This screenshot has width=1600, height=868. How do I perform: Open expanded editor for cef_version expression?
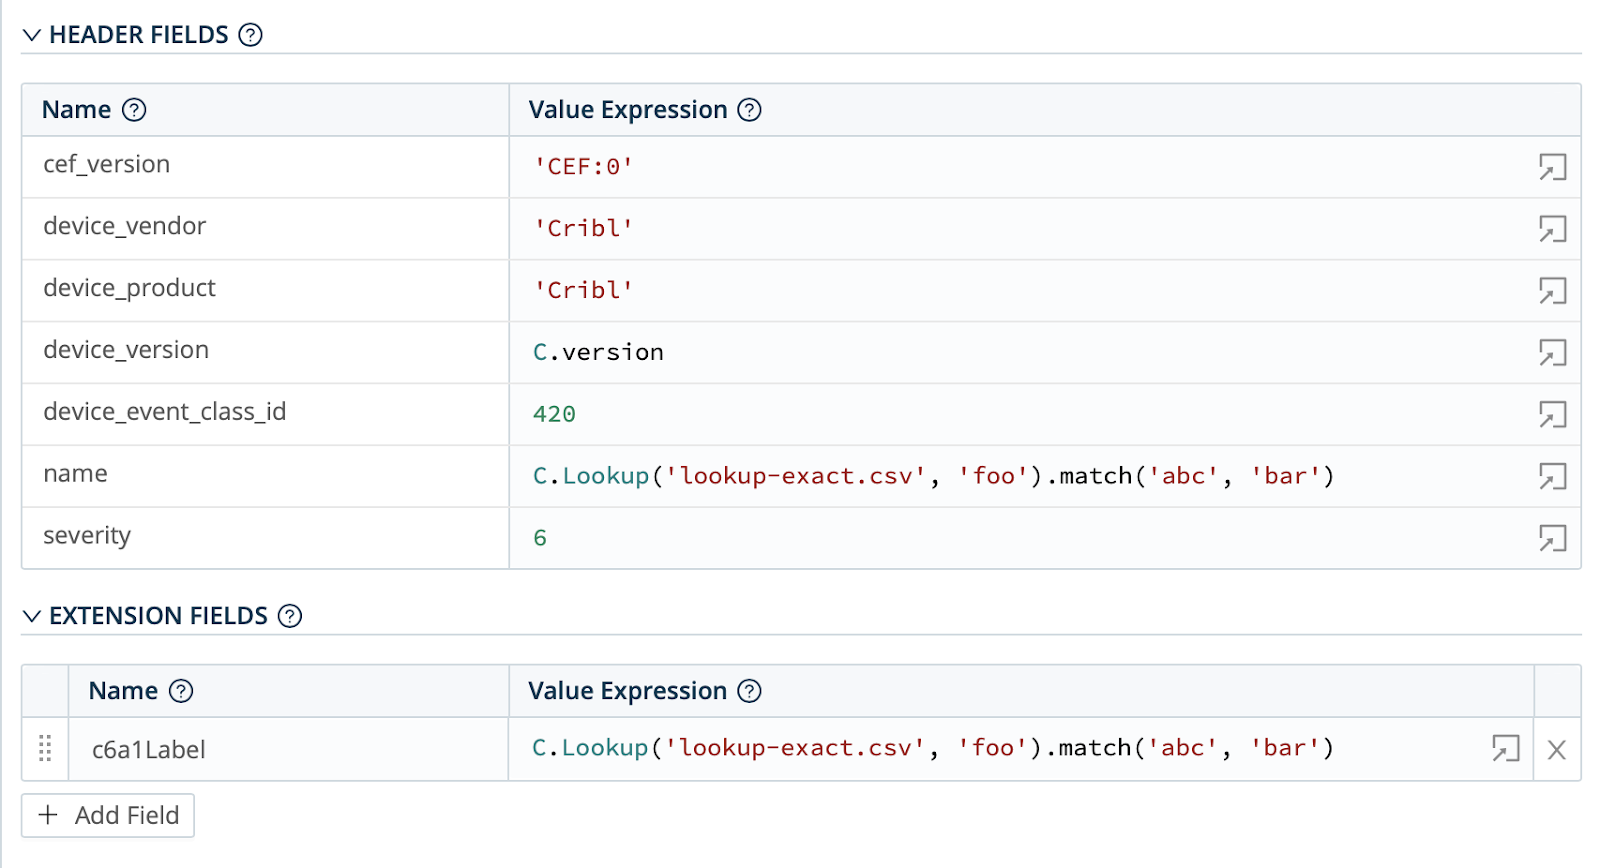(1552, 167)
